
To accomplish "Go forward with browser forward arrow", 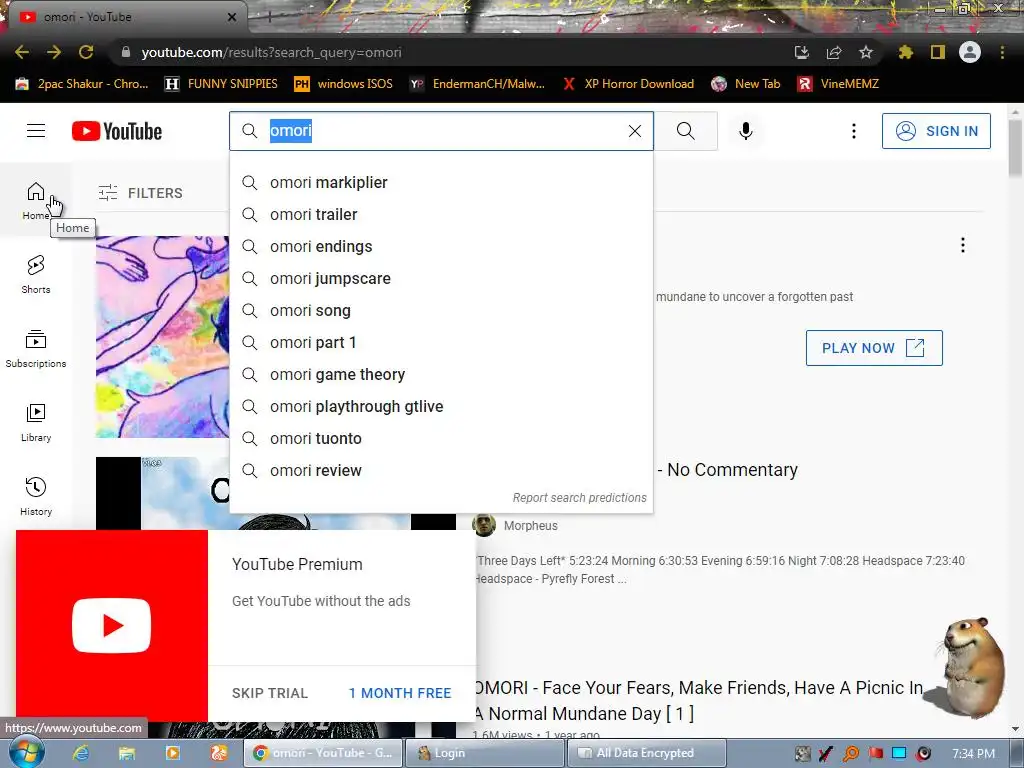I will click(54, 52).
